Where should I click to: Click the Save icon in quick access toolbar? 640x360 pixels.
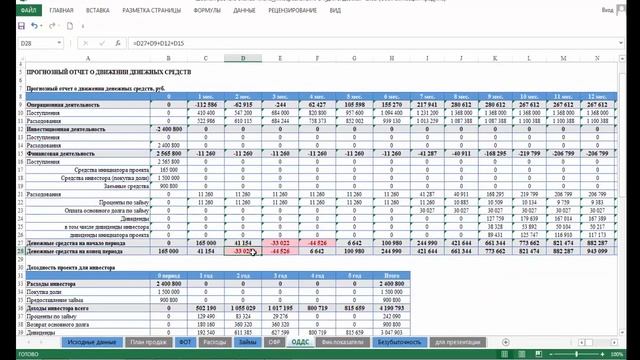[21, 26]
